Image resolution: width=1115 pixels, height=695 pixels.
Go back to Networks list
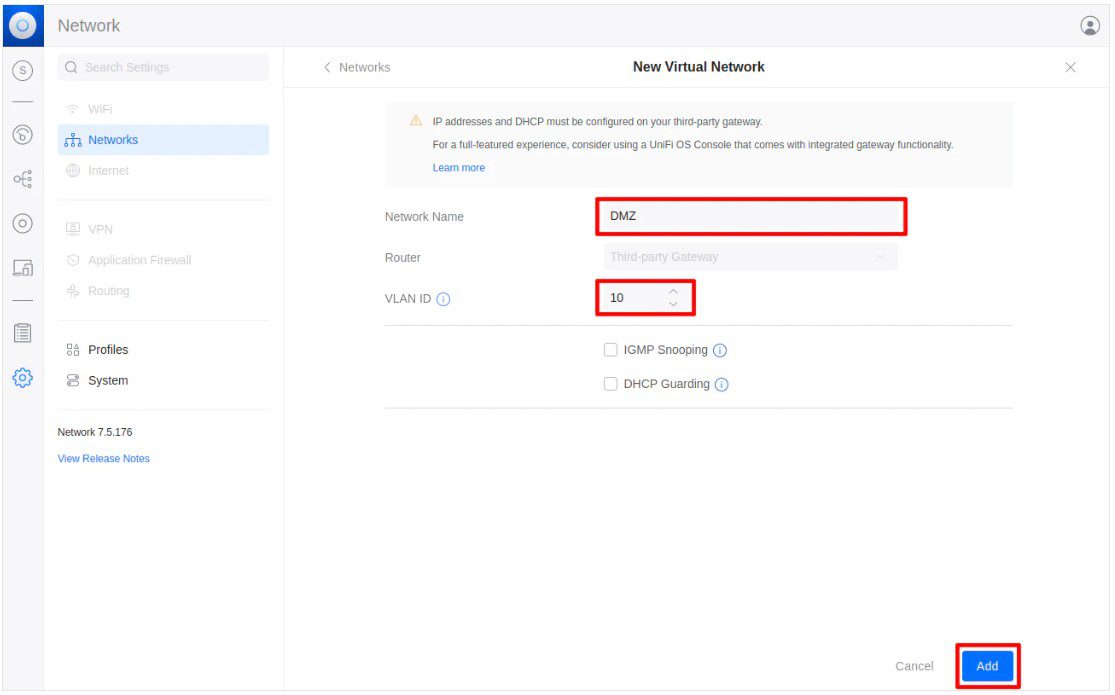point(357,67)
